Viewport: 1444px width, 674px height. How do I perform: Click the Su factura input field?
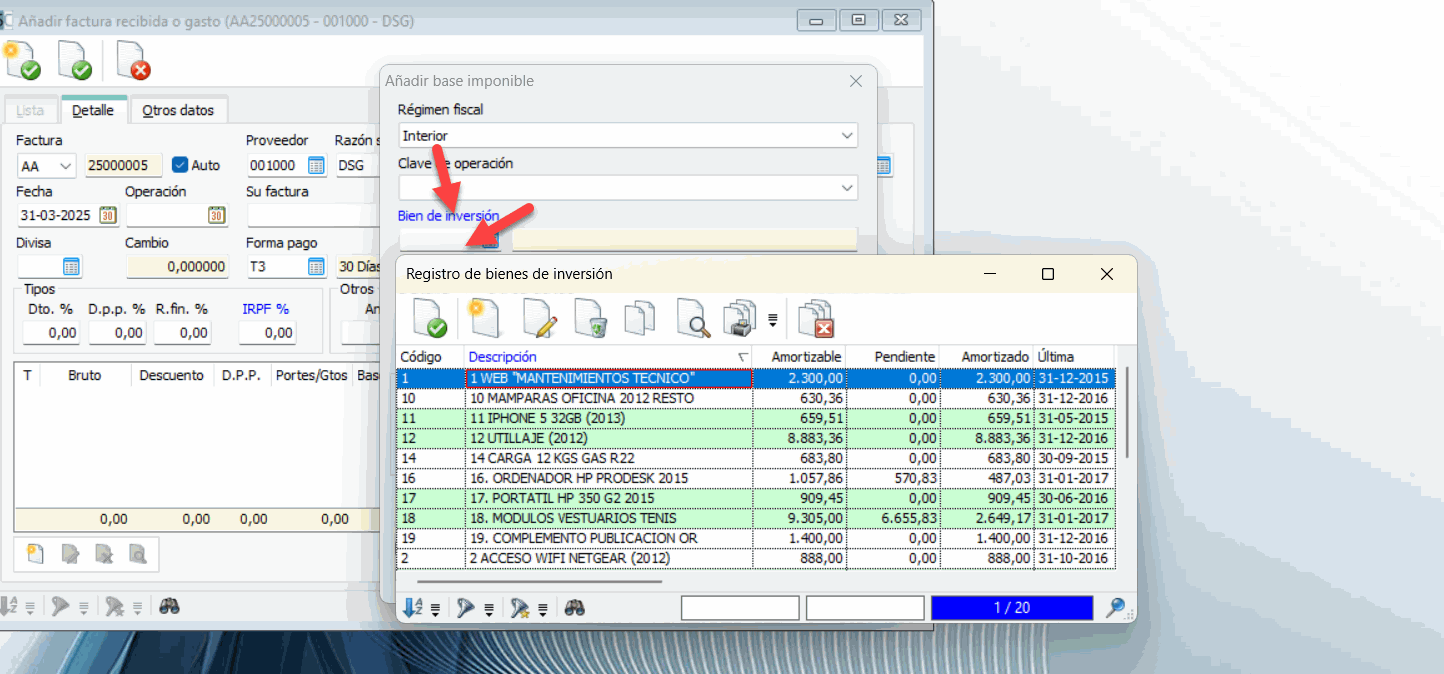click(311, 215)
